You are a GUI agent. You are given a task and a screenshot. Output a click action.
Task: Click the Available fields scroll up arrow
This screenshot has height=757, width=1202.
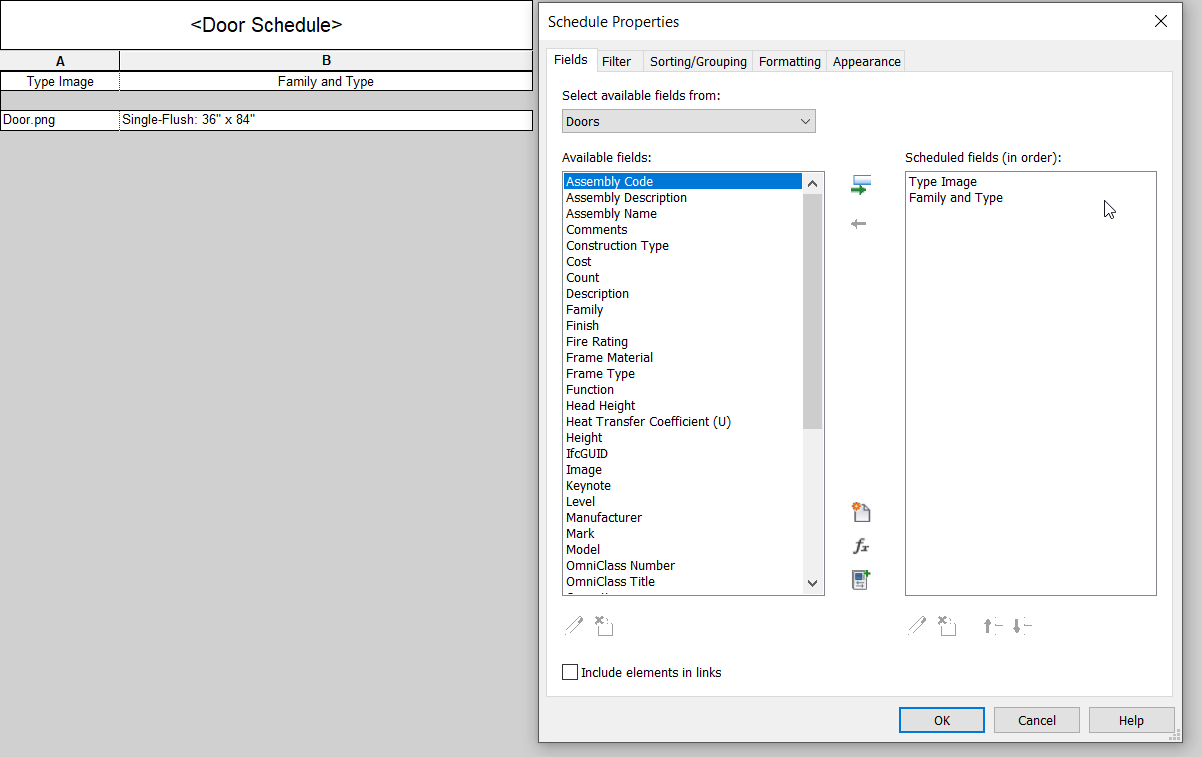[812, 182]
